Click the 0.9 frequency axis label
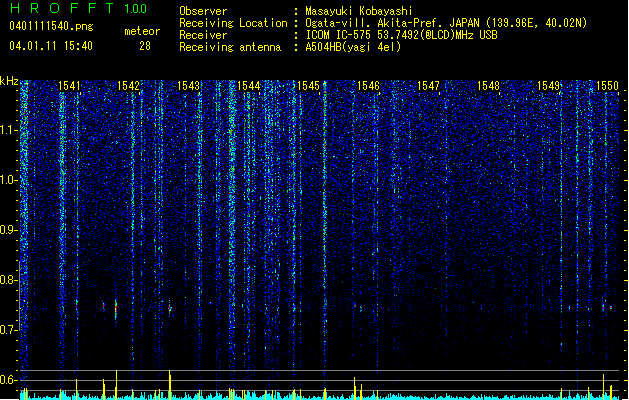This screenshot has width=629, height=400. click(8, 230)
